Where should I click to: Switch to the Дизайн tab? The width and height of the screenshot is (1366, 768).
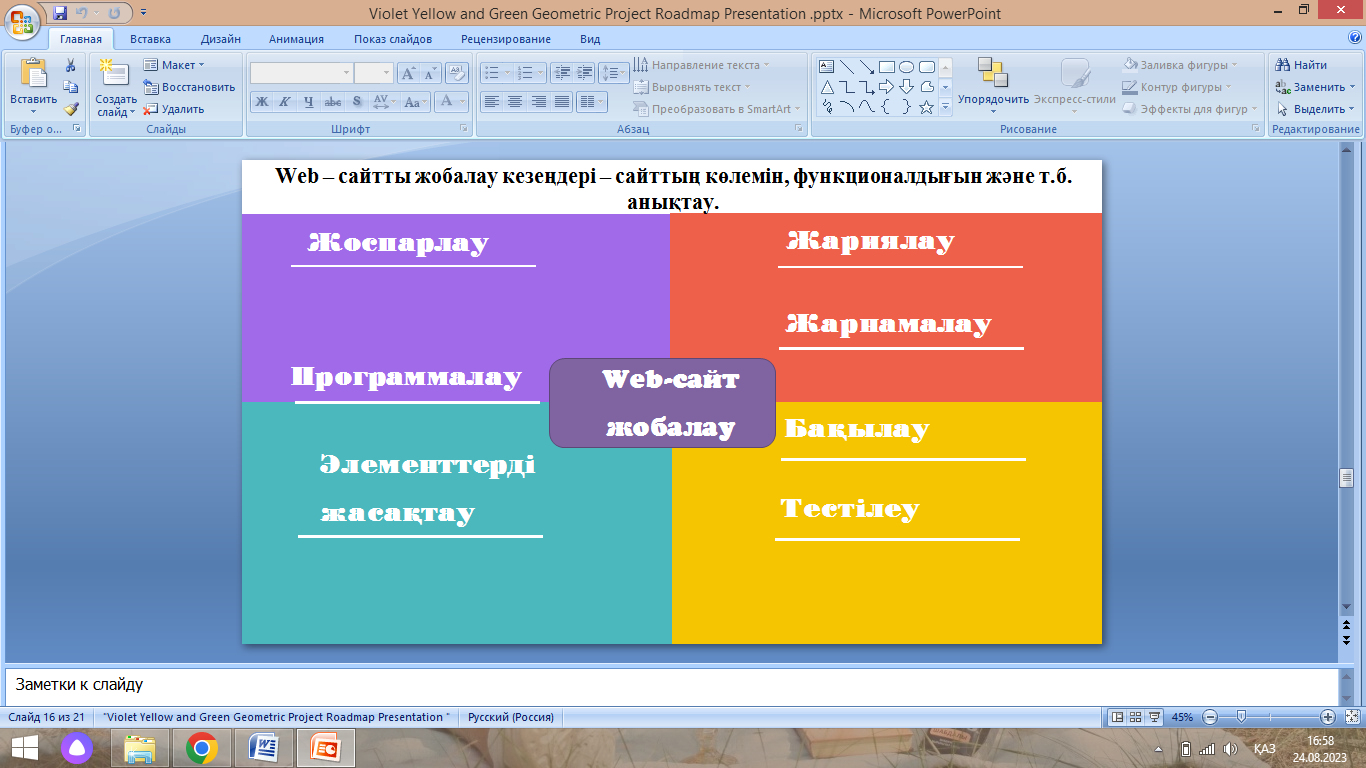(220, 39)
